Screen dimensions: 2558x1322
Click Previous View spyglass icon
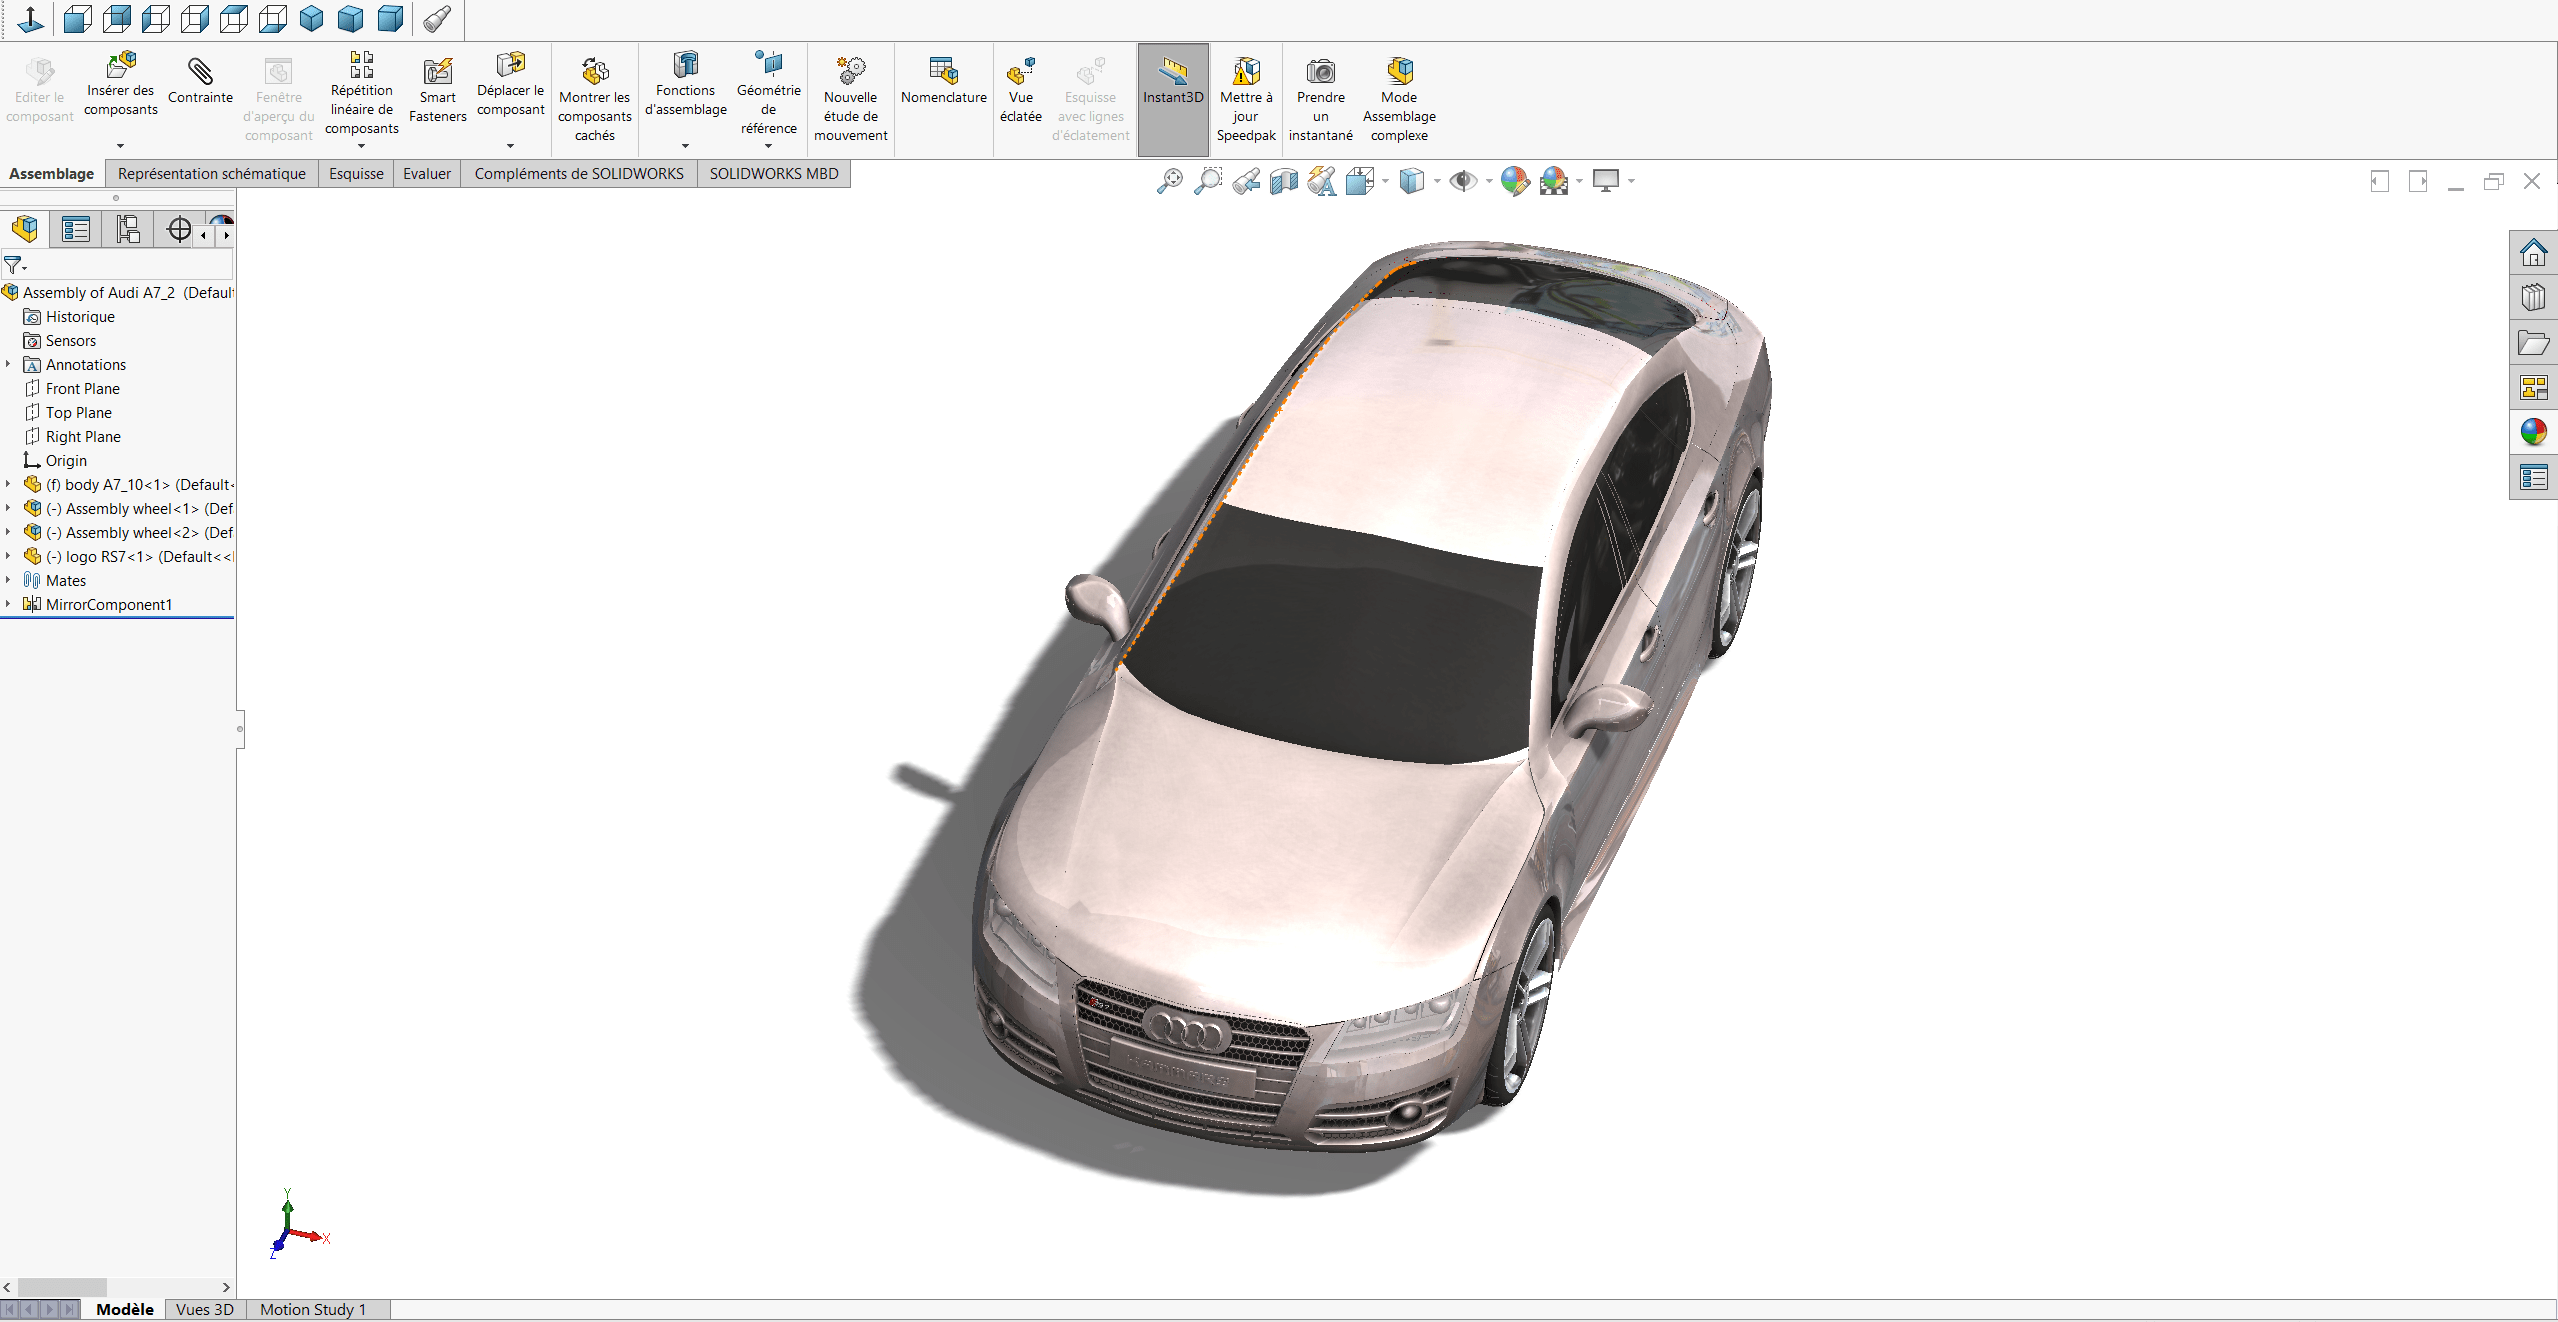(1246, 181)
